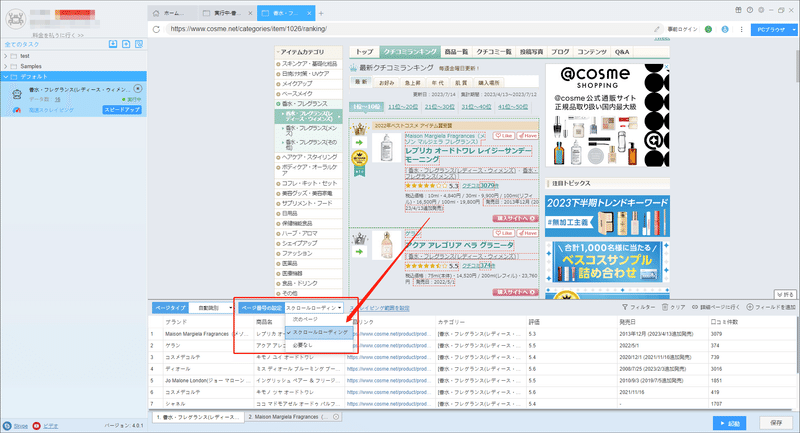This screenshot has width=800, height=433.
Task: Click the スクレイピング範囲を設定 link
Action: [379, 308]
